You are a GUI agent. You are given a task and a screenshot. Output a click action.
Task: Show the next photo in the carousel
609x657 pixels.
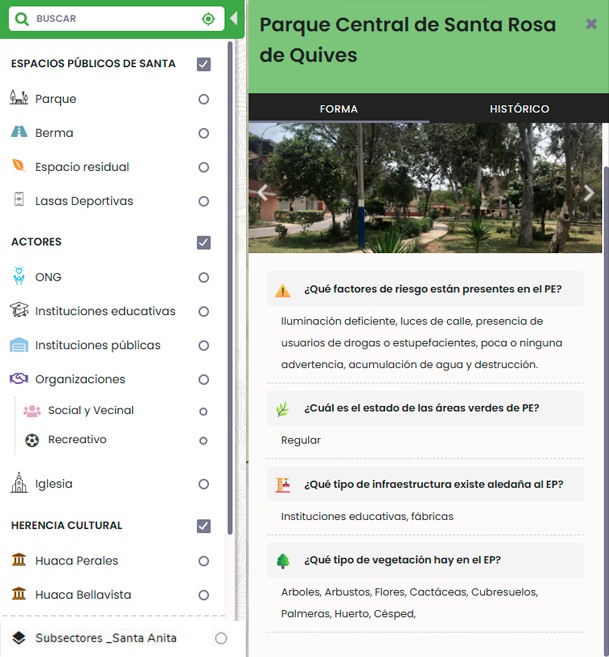click(x=588, y=194)
